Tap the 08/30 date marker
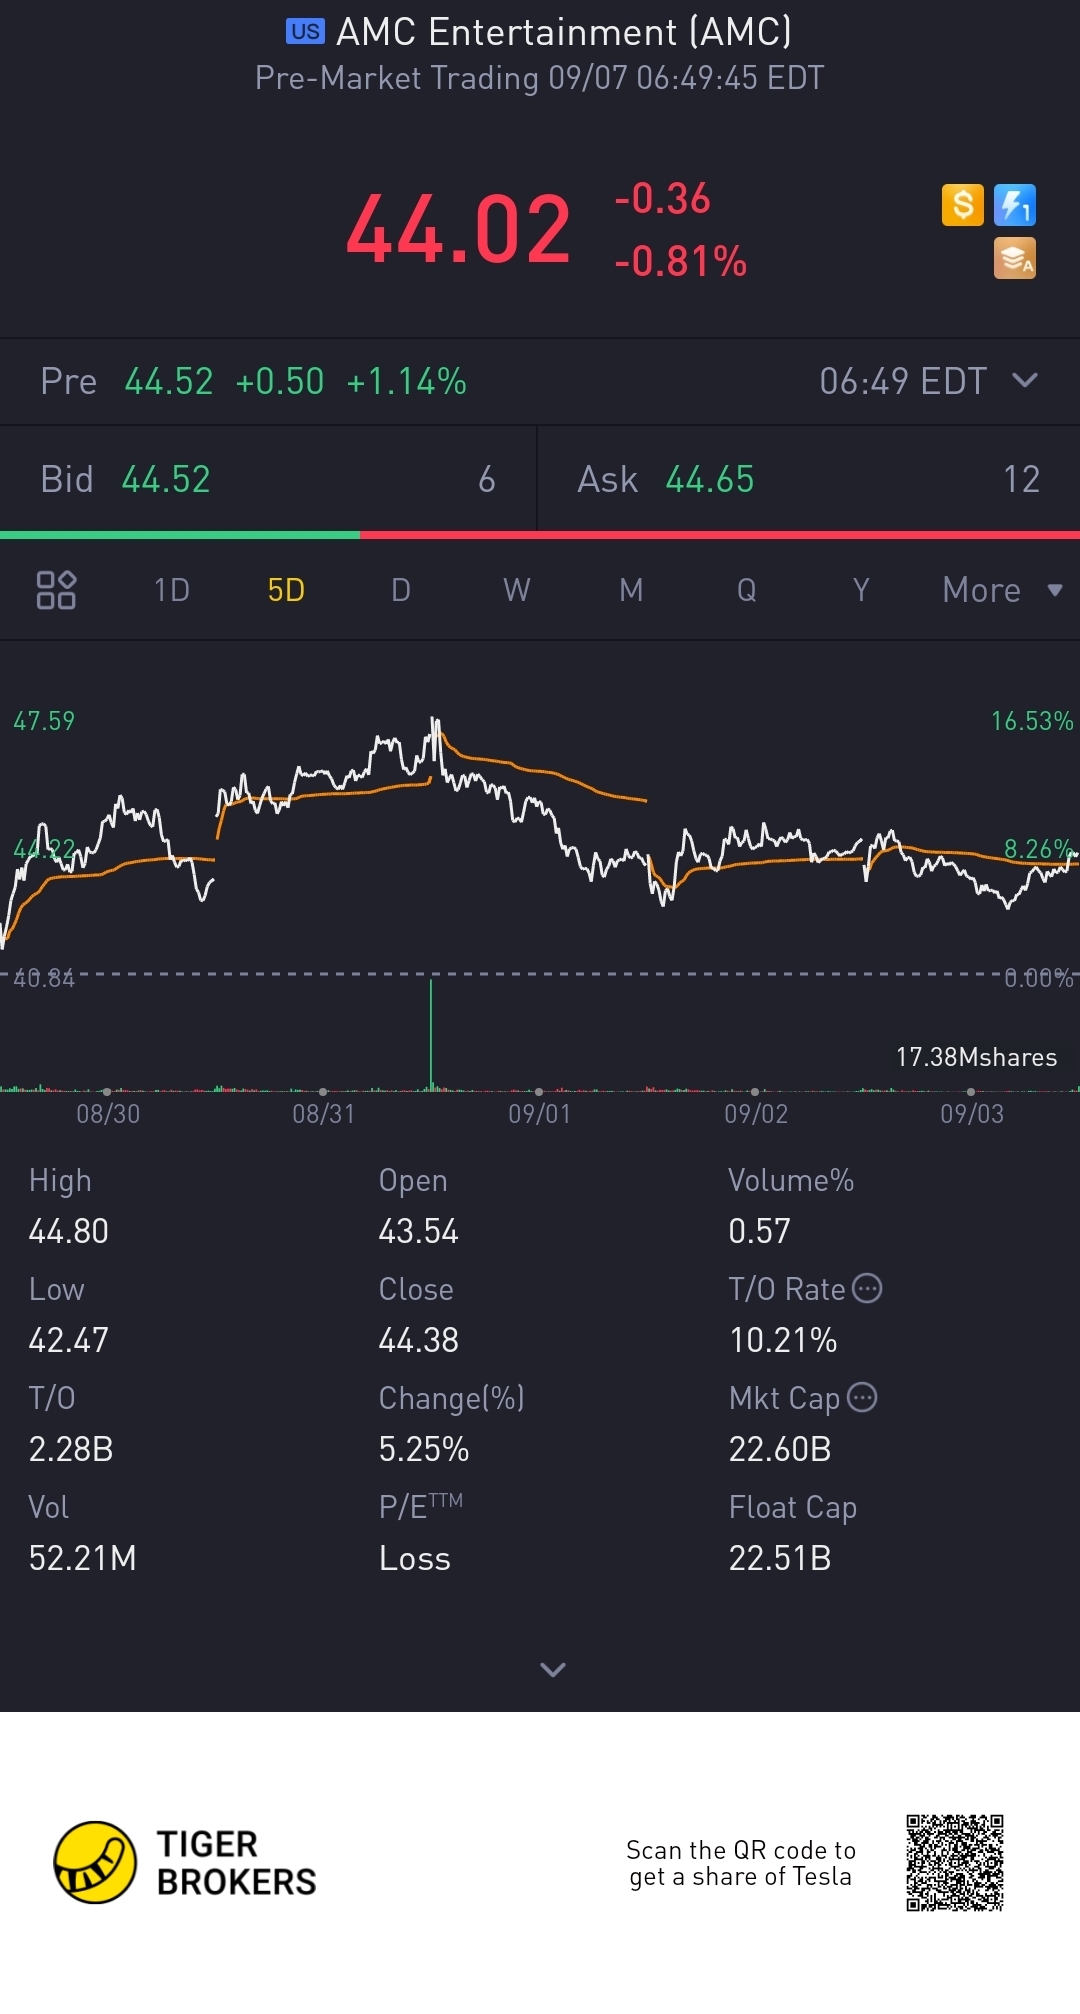The image size is (1080, 2014). click(x=108, y=1113)
